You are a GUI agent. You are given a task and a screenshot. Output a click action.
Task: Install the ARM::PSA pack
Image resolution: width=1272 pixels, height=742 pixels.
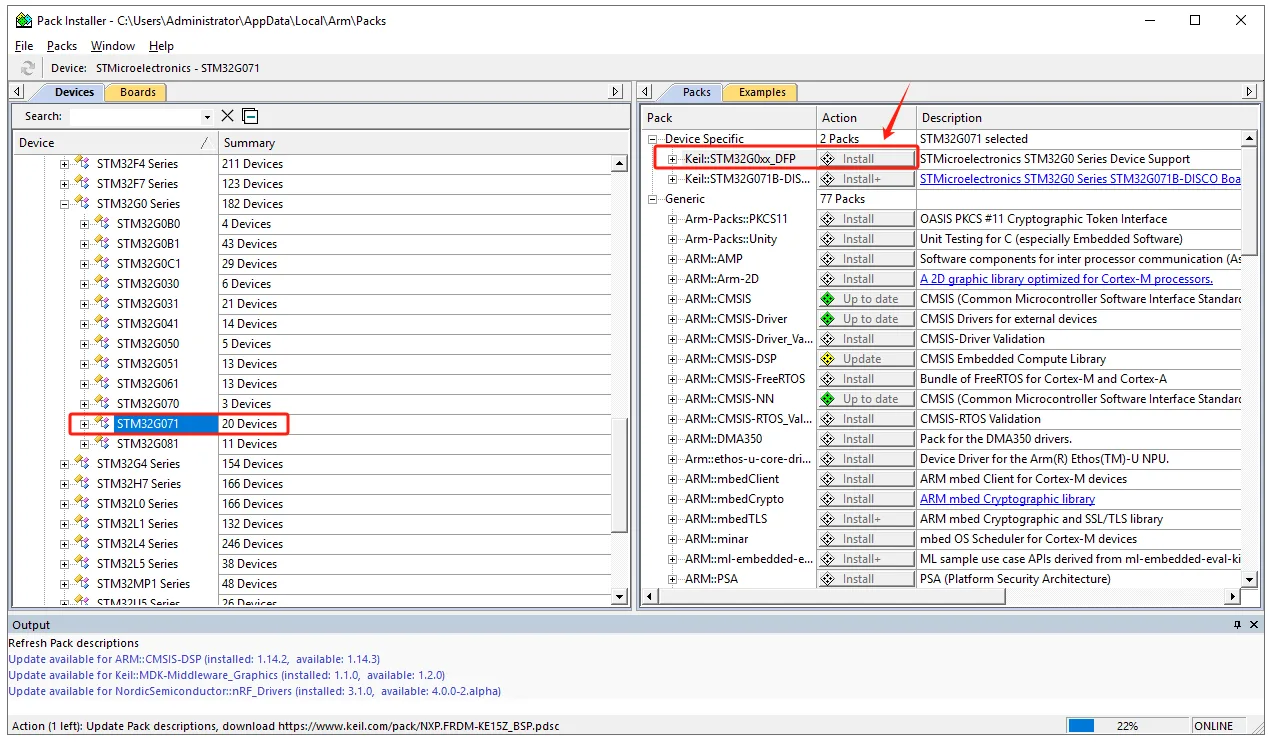tap(866, 579)
